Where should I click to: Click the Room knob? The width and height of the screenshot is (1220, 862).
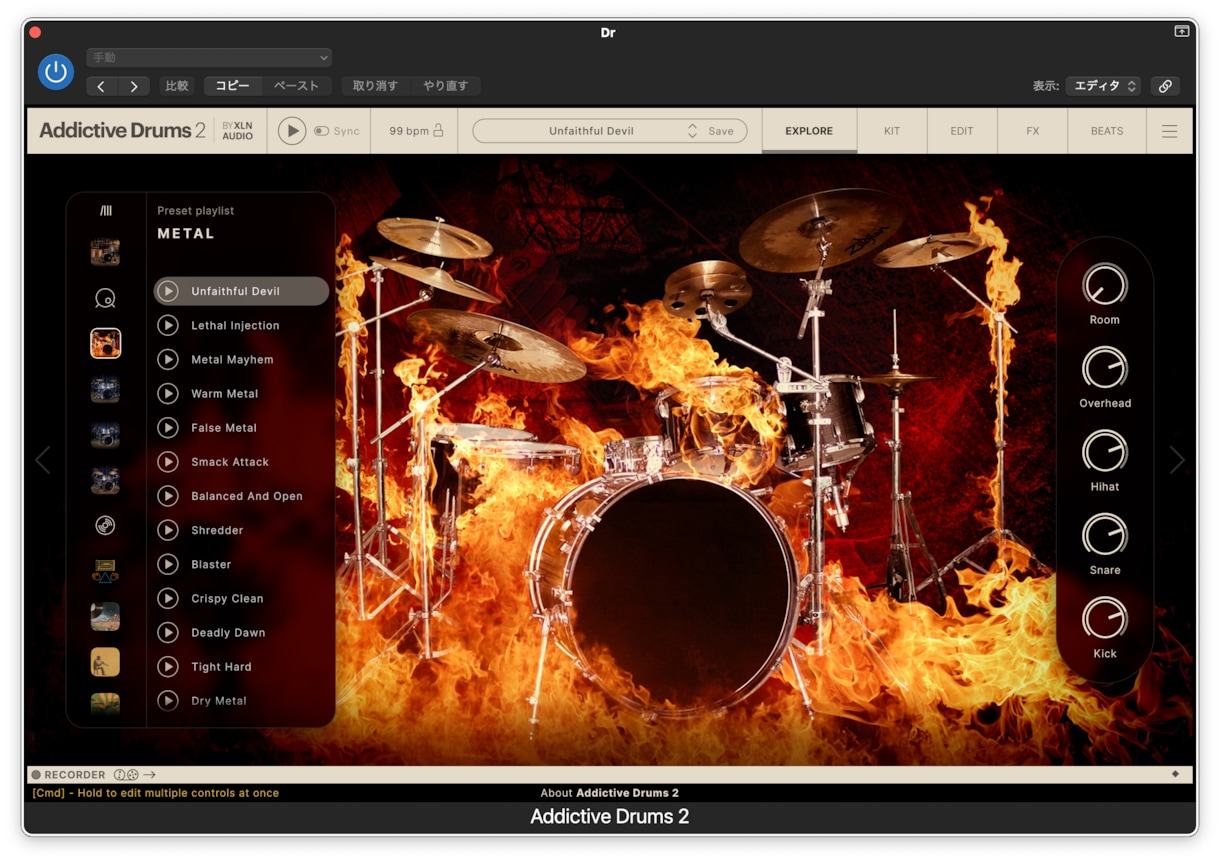[1105, 285]
